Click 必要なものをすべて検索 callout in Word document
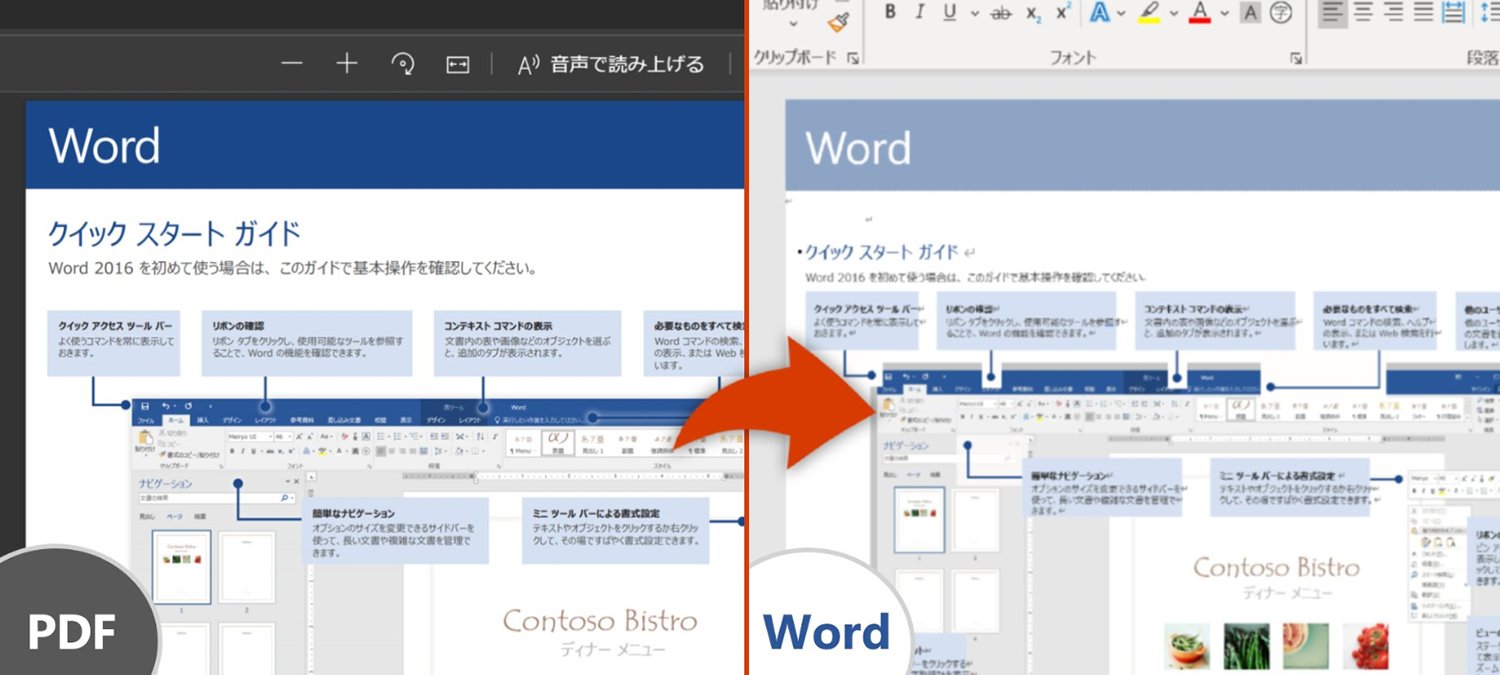 (1375, 321)
